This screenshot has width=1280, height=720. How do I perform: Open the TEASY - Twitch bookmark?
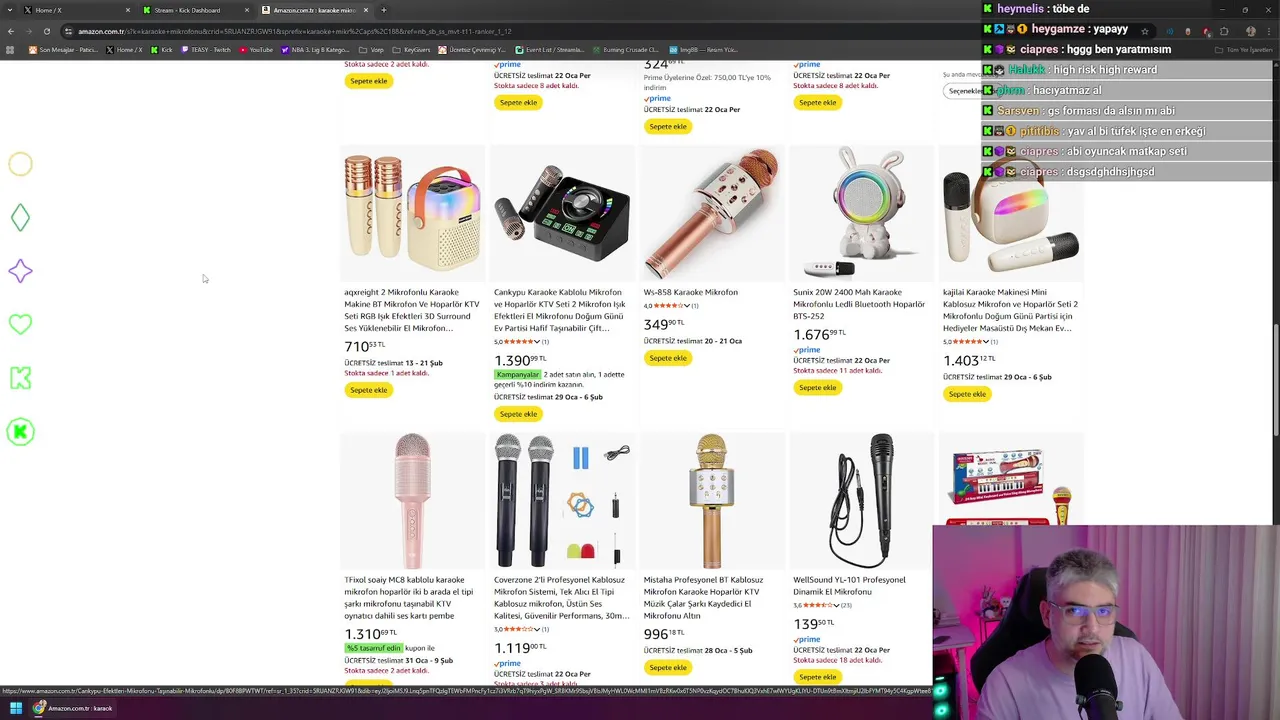[x=206, y=49]
